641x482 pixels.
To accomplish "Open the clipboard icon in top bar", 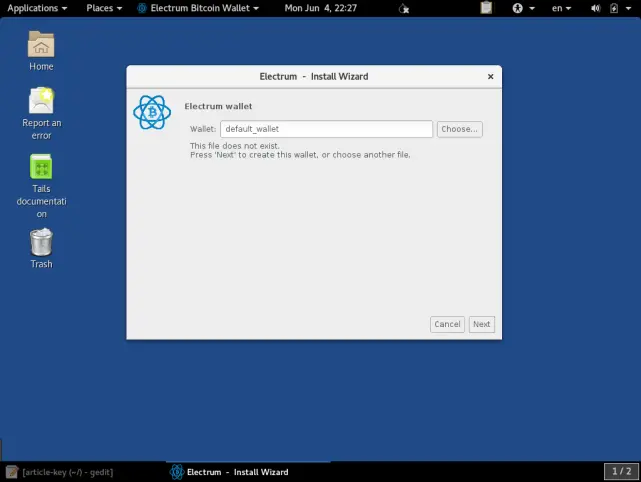I will [x=486, y=8].
